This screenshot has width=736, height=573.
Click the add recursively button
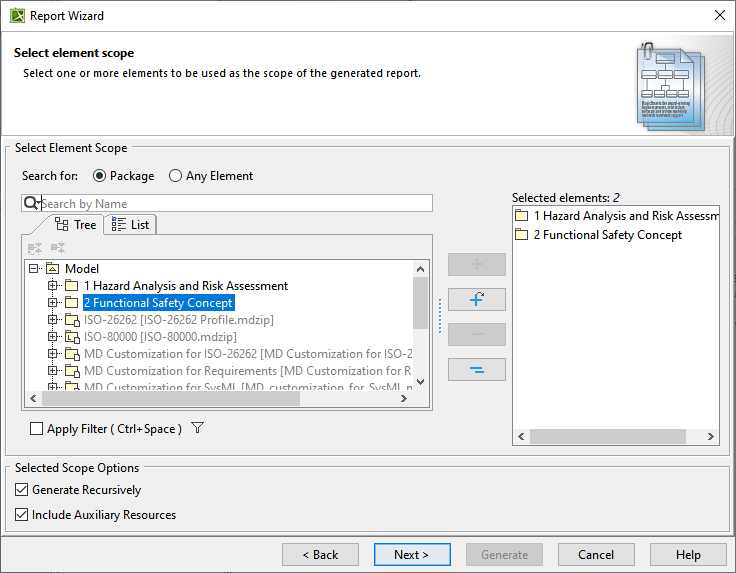point(477,299)
